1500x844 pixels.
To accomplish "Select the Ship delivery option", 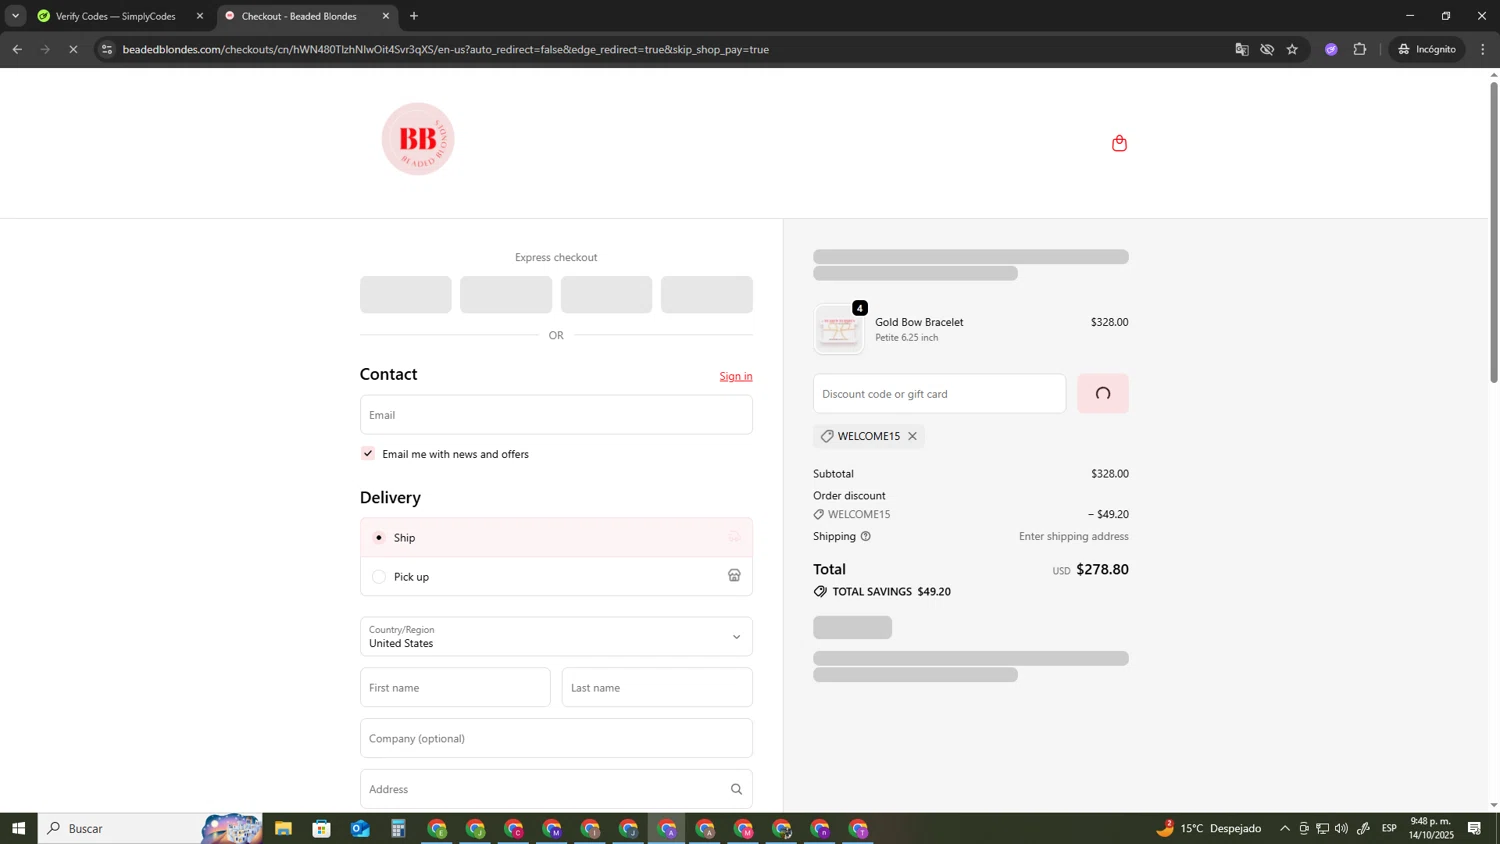I will [x=556, y=538].
